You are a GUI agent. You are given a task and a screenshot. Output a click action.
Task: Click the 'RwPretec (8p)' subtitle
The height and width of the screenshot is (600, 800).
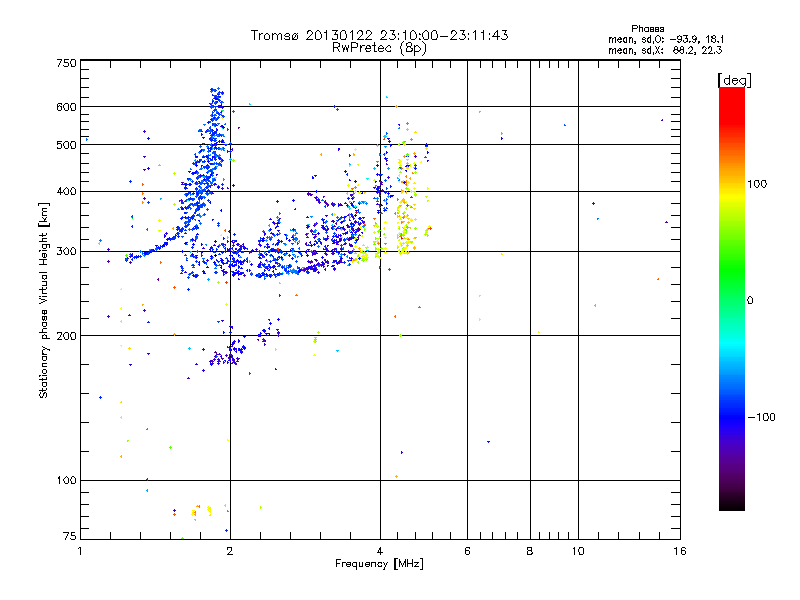click(379, 48)
